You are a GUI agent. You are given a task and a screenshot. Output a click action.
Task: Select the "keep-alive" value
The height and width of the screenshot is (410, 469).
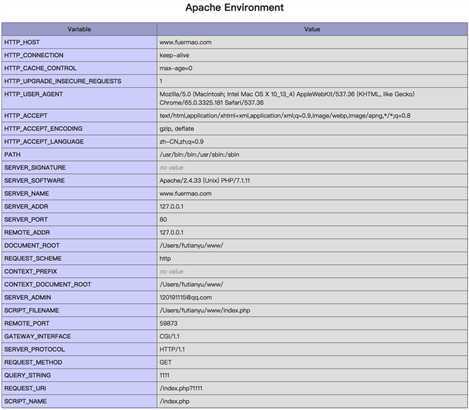(174, 55)
